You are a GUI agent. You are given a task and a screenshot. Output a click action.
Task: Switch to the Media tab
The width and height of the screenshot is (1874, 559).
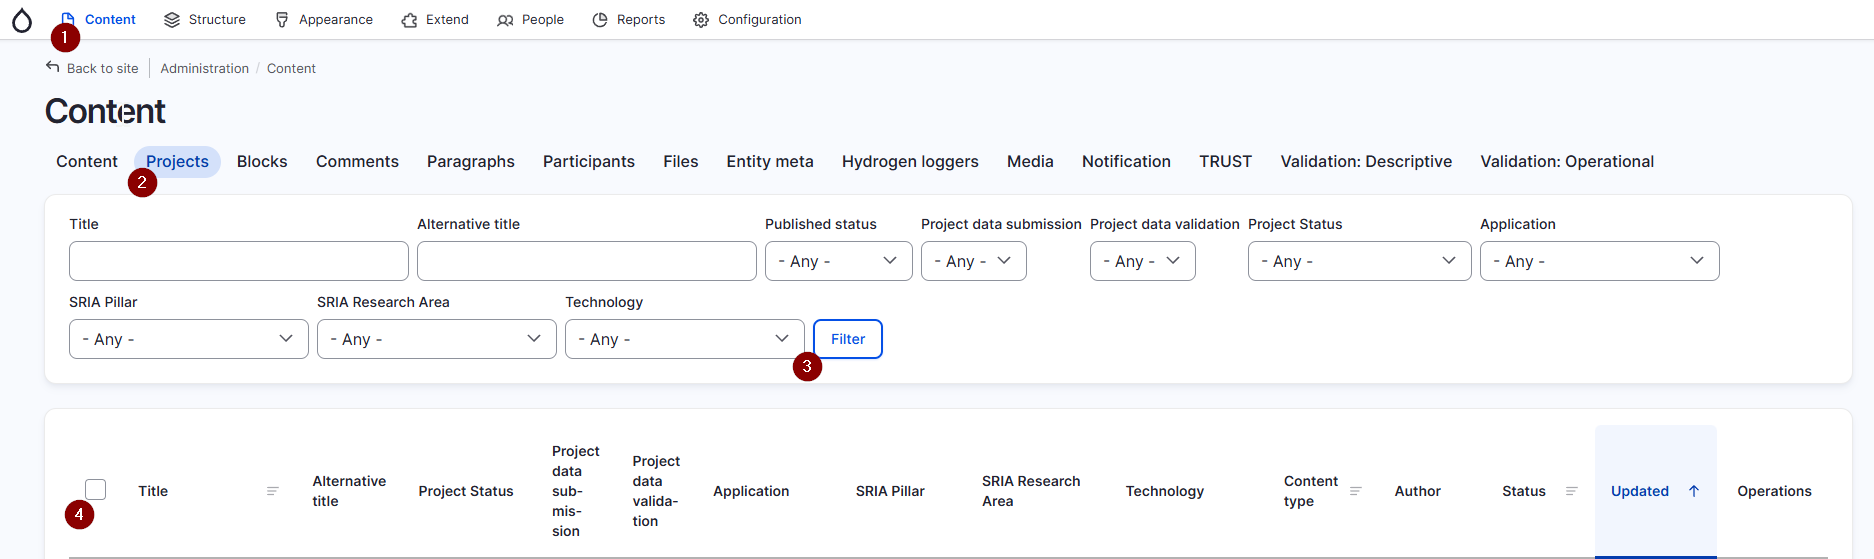1030,161
